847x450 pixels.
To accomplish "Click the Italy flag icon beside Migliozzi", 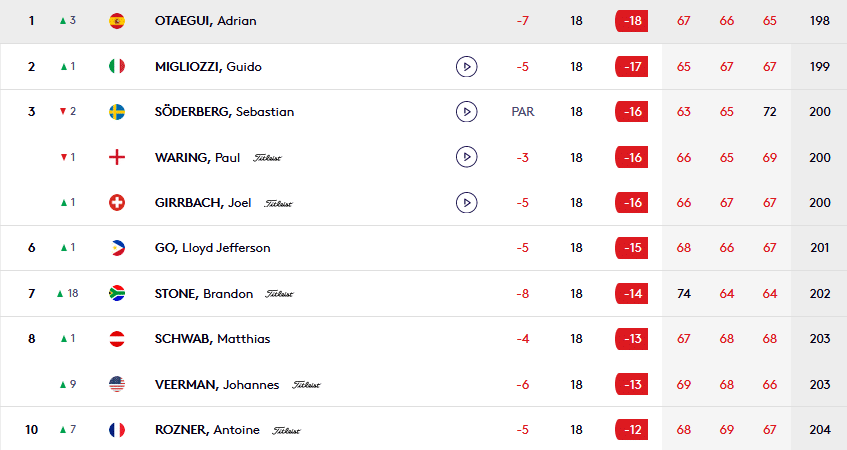I will pos(117,66).
